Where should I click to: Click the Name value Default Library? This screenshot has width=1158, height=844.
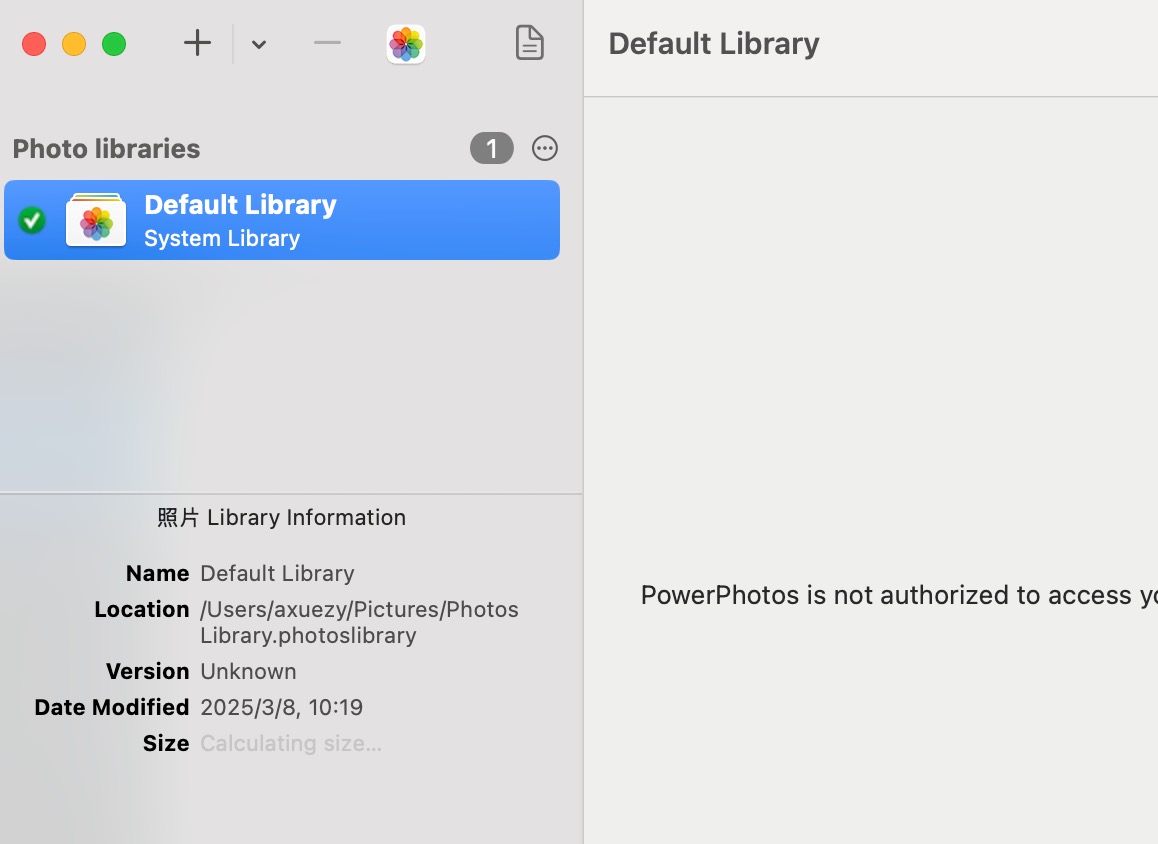click(x=278, y=573)
